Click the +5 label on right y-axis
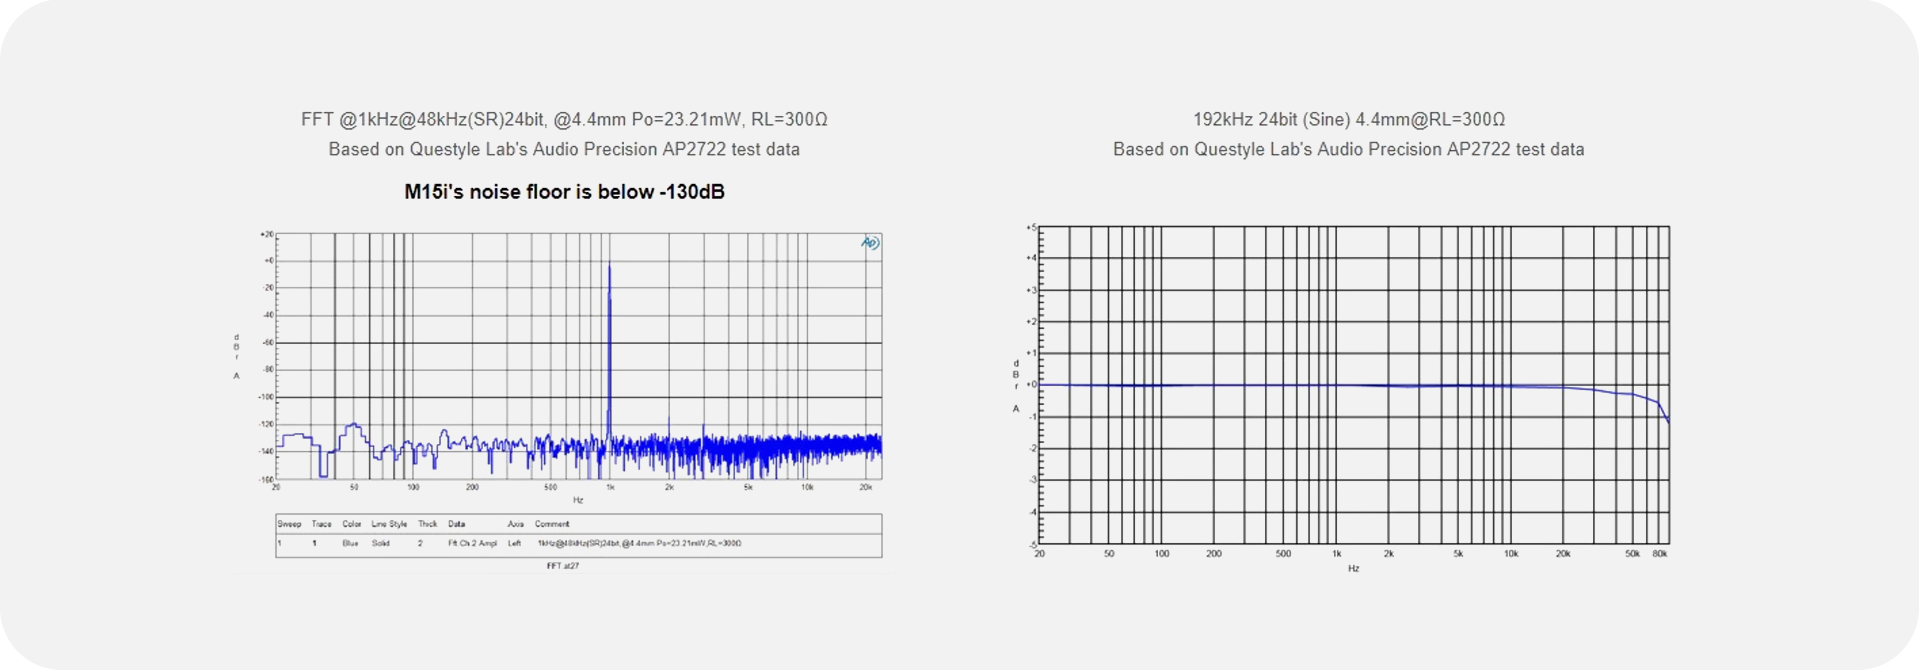Screen dimensions: 1920x670 1031,228
